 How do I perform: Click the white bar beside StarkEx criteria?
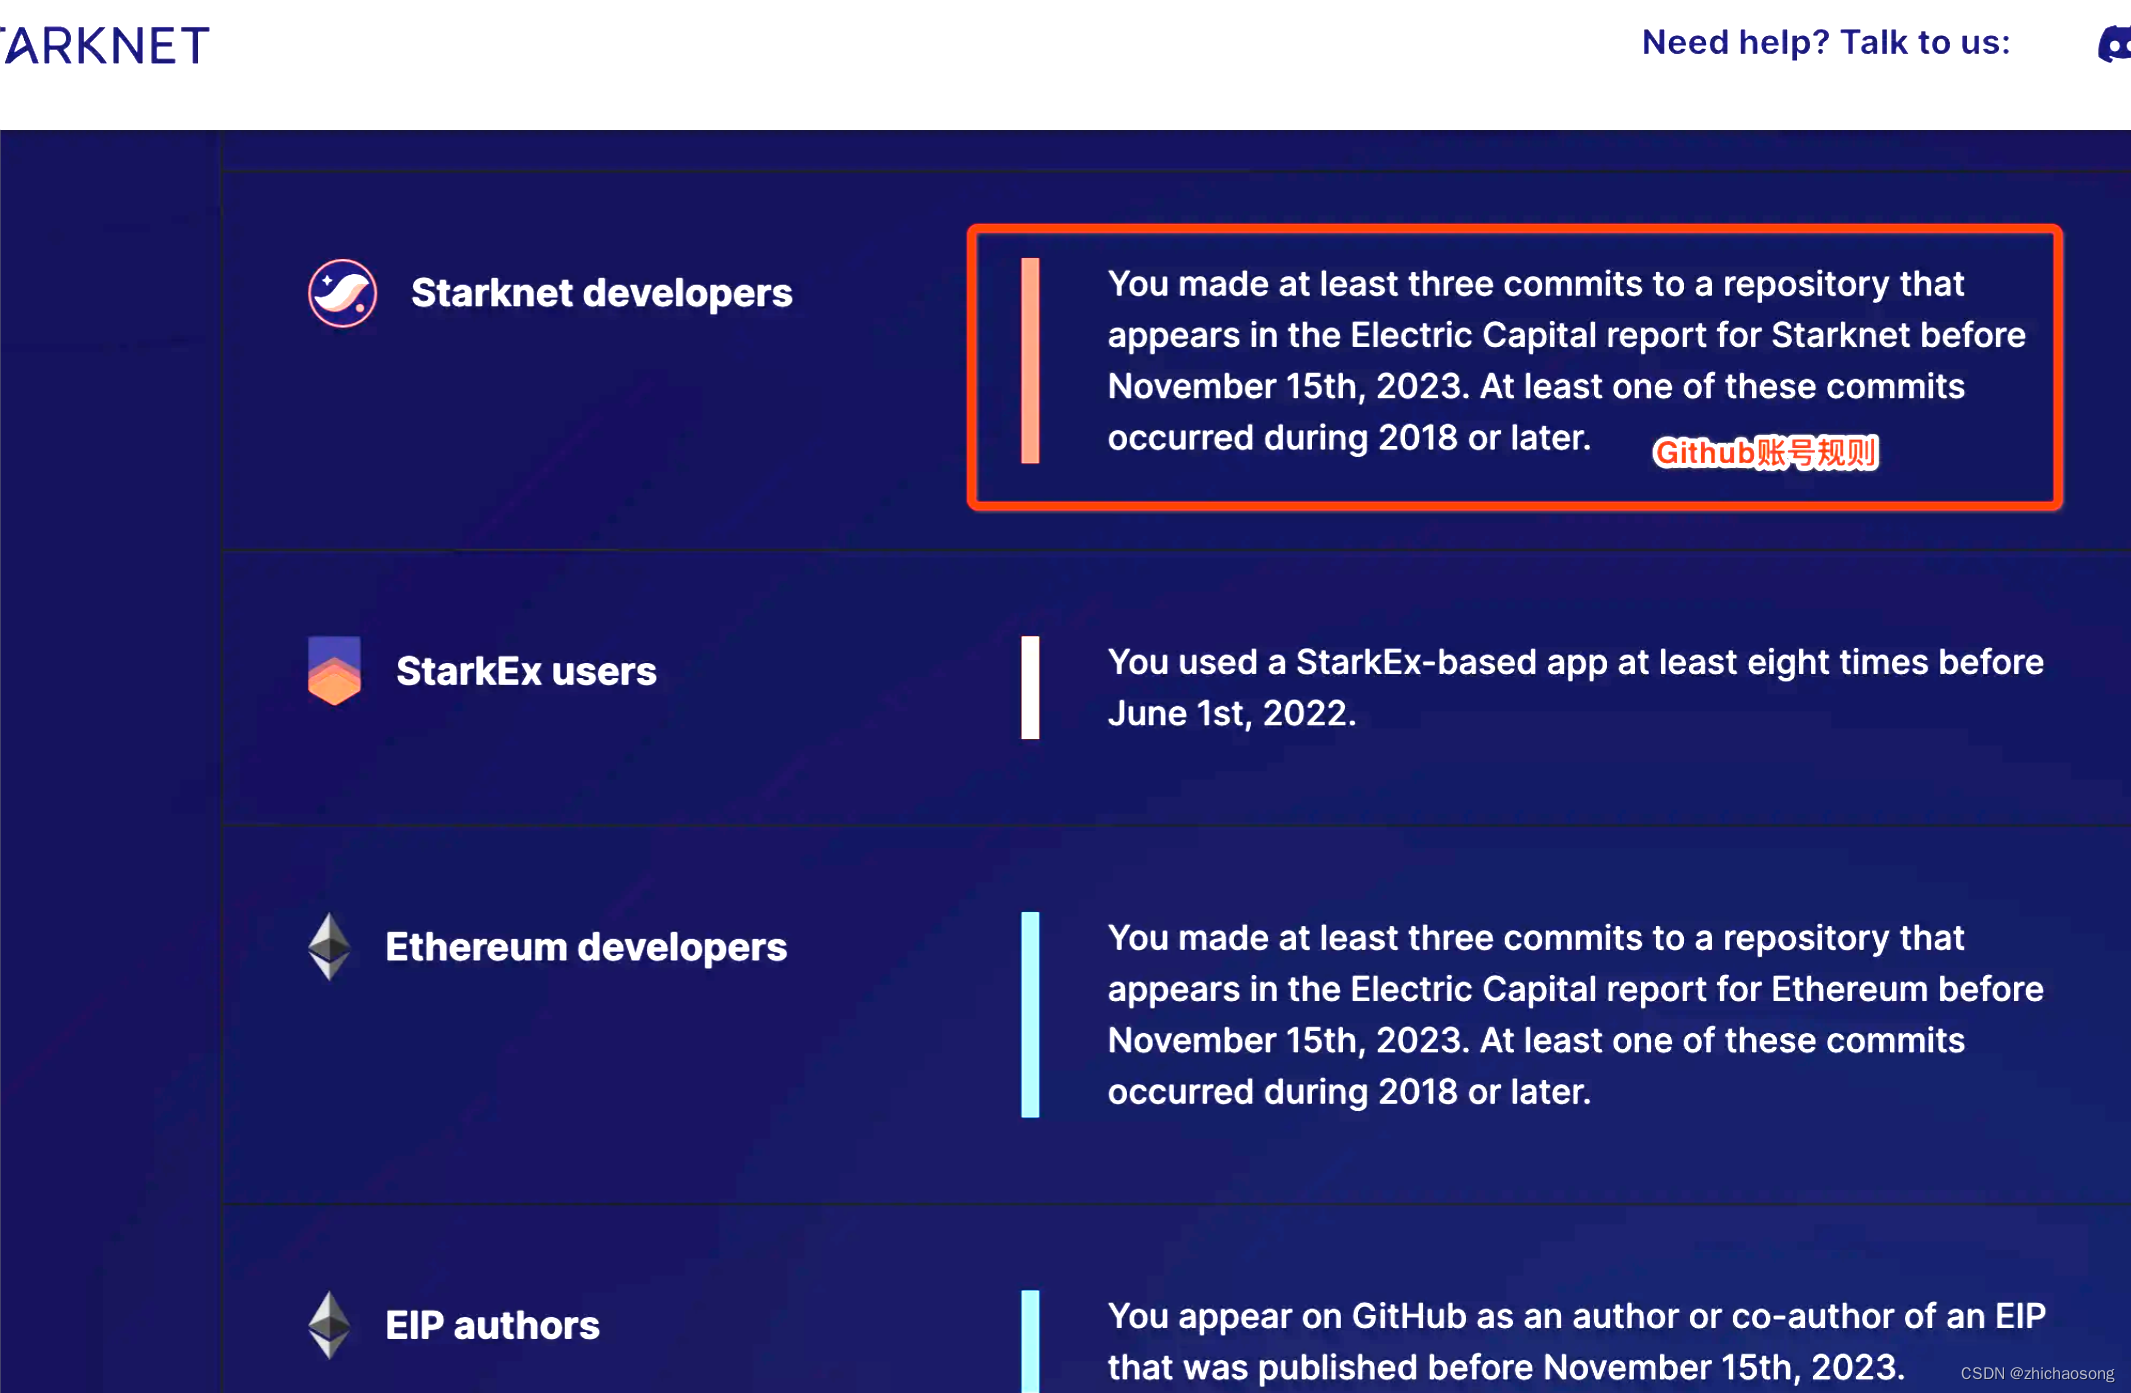[1030, 688]
